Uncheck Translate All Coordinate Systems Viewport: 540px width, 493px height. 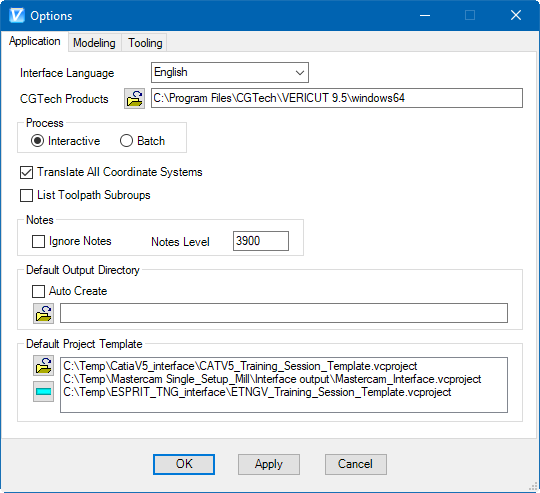[x=27, y=172]
